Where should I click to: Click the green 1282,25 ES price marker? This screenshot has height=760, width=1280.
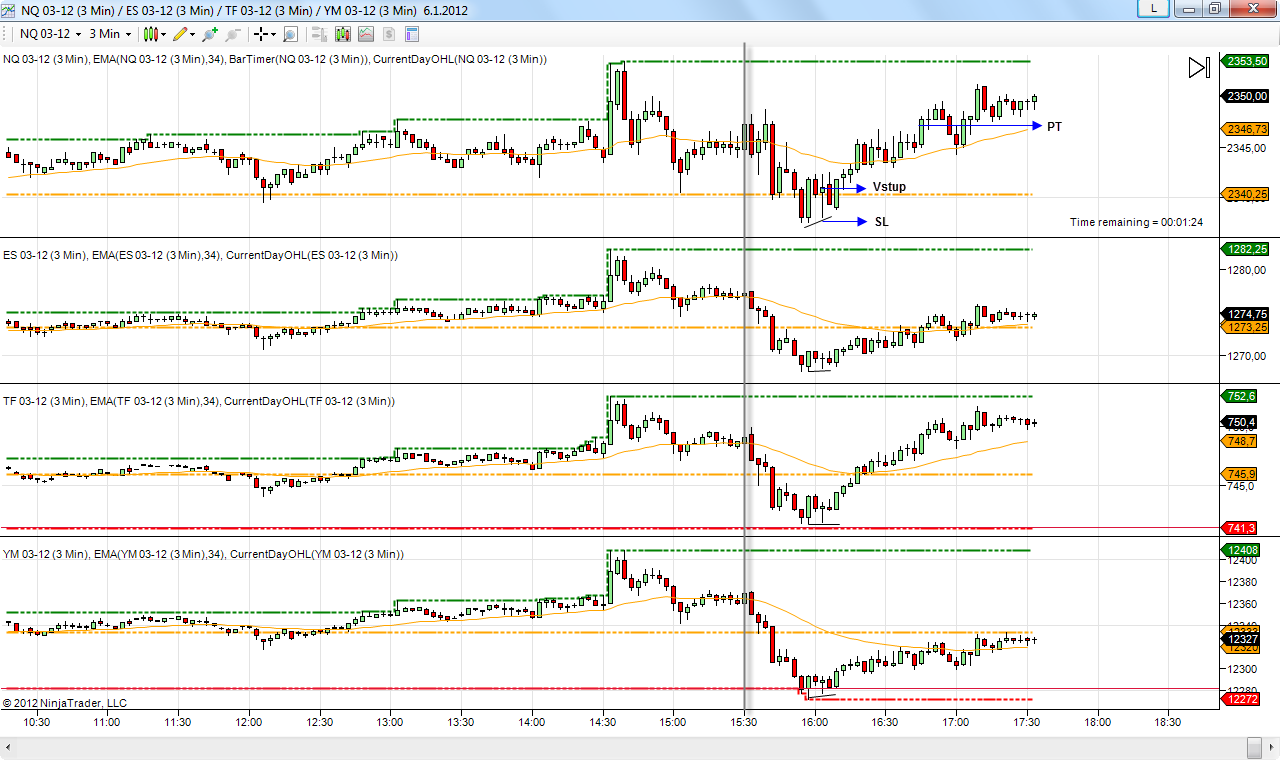(1246, 249)
